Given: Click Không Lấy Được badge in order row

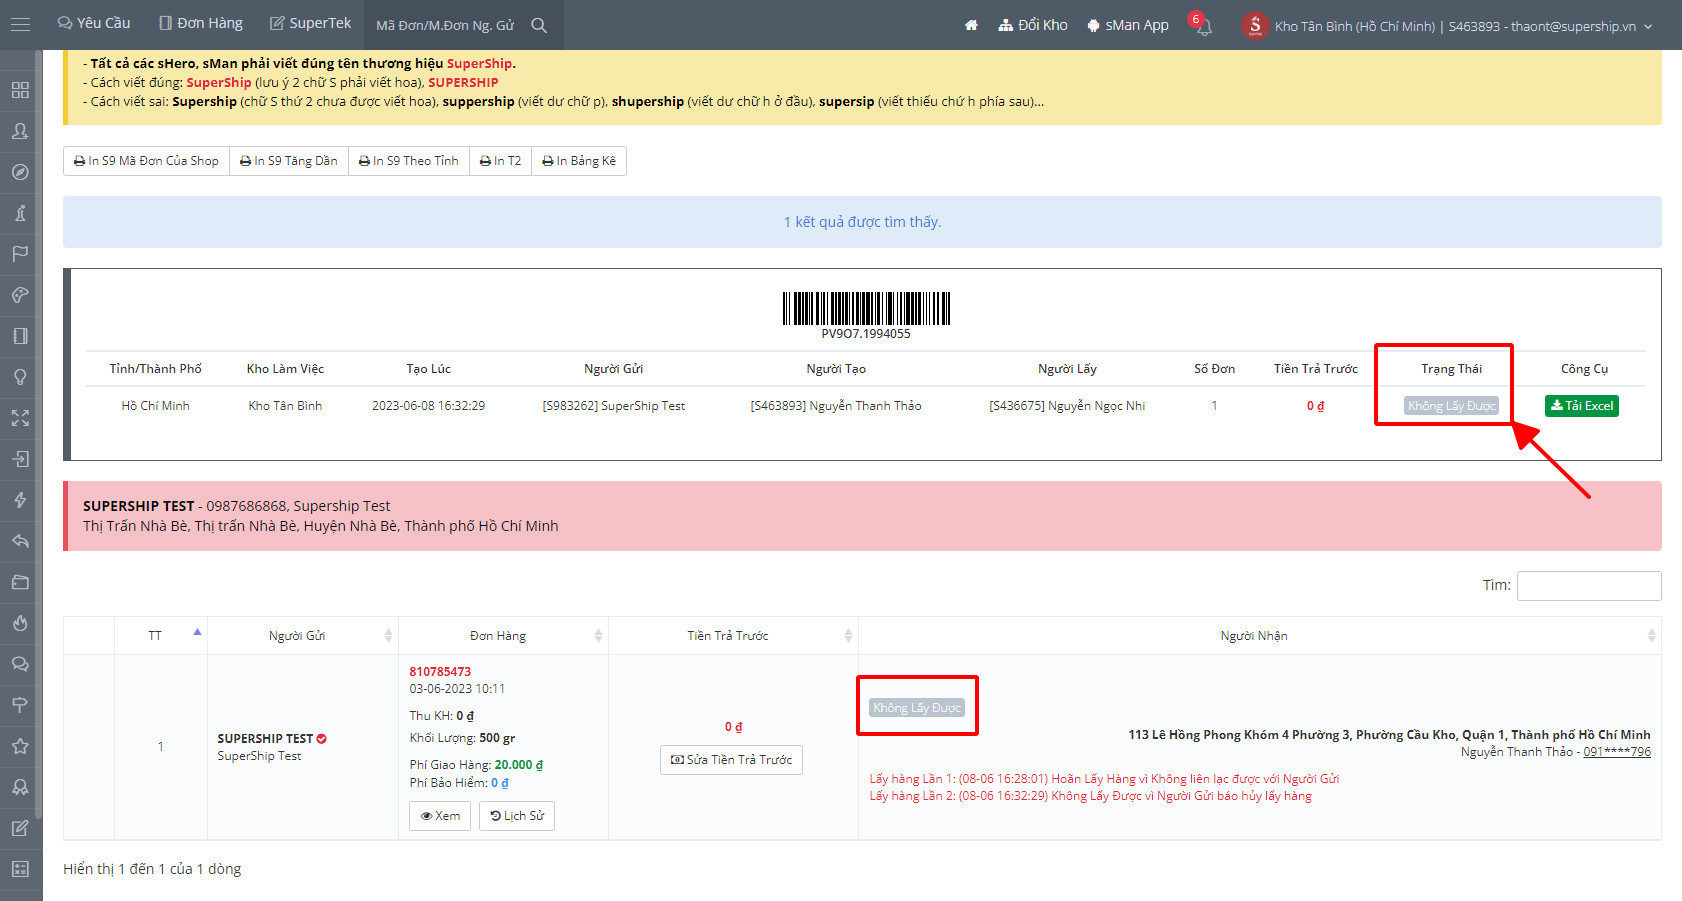Looking at the screenshot, I should [917, 708].
